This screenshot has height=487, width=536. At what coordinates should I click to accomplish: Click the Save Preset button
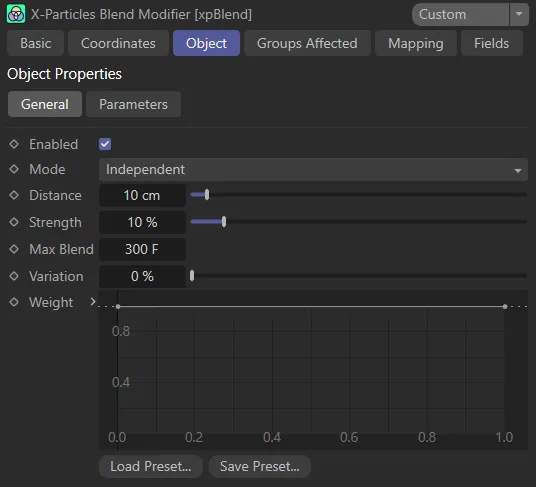coord(260,466)
